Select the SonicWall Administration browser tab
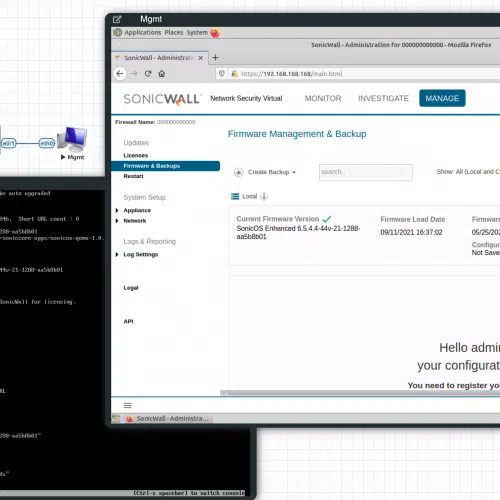The width and height of the screenshot is (500, 500). (158, 58)
